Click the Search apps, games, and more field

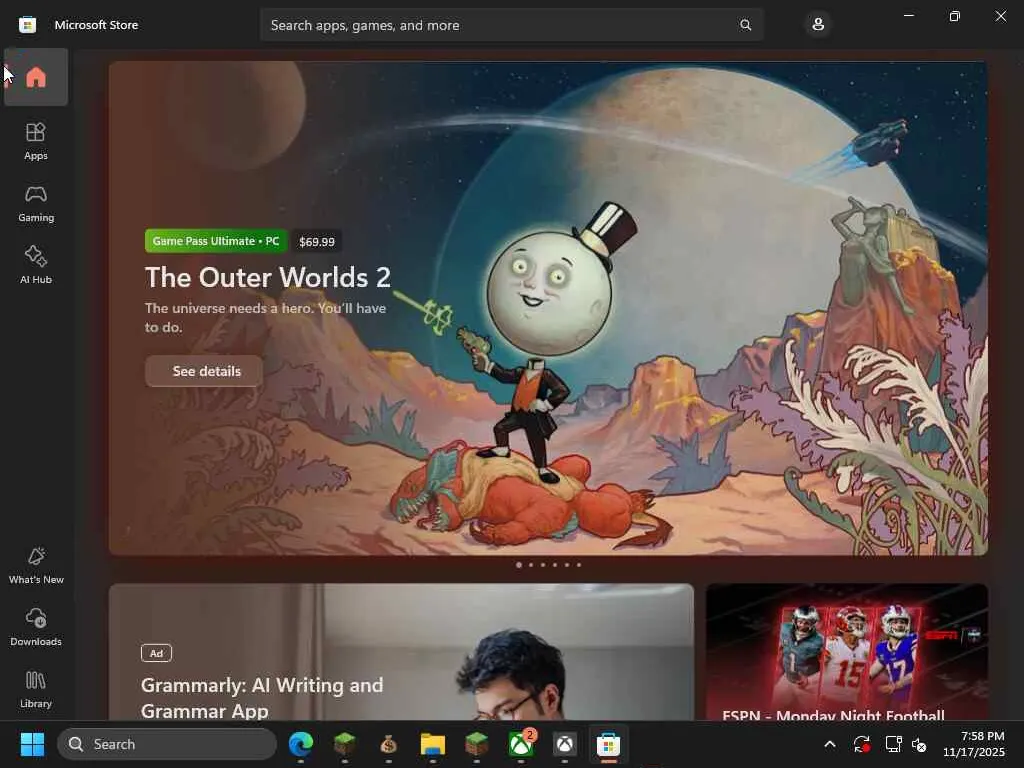click(511, 25)
